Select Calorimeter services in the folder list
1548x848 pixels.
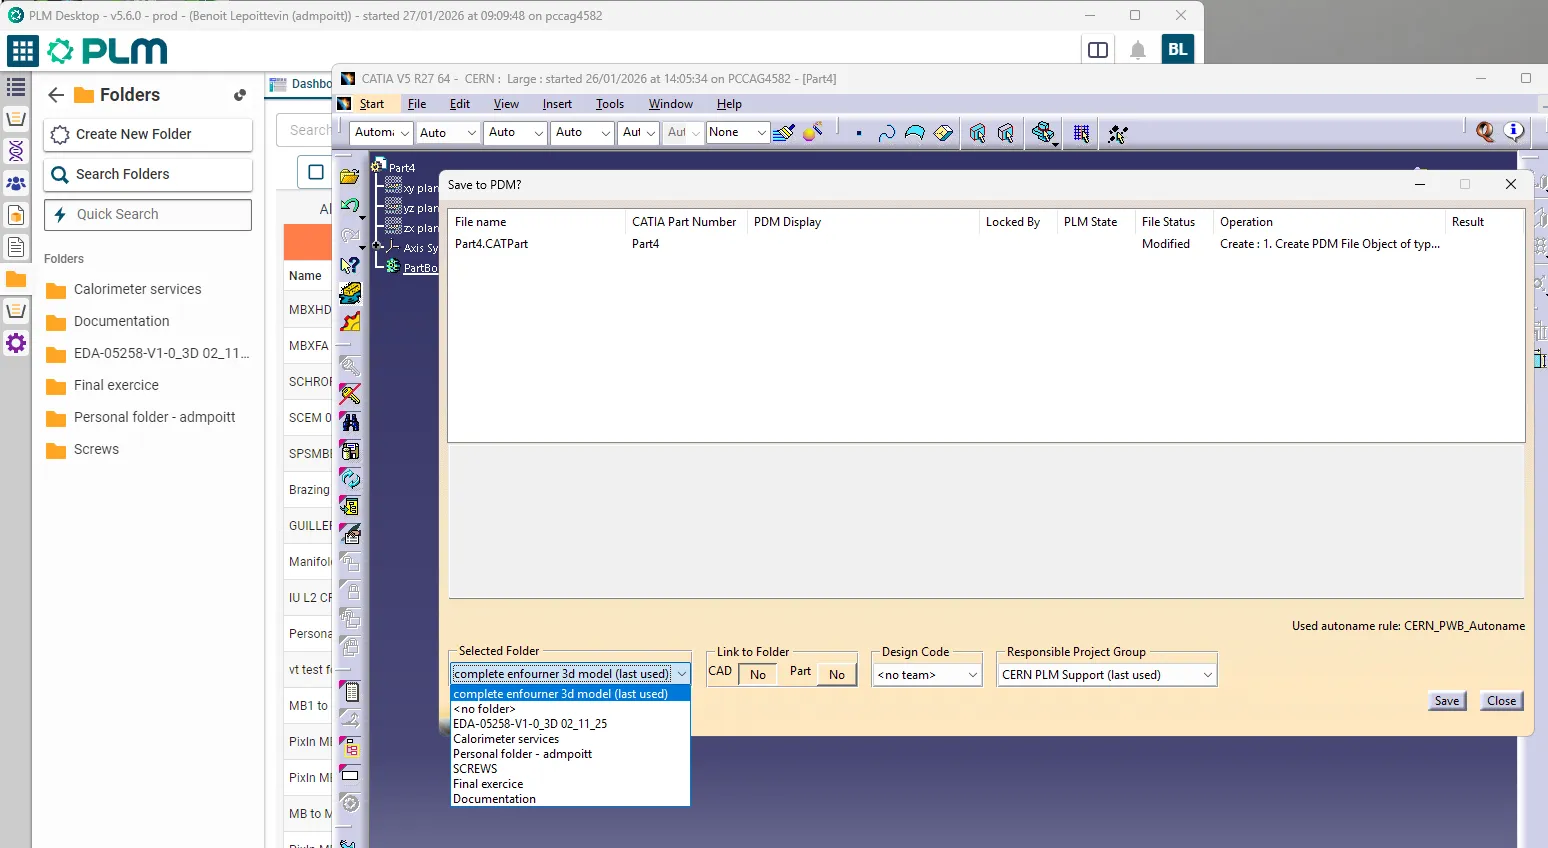(506, 739)
